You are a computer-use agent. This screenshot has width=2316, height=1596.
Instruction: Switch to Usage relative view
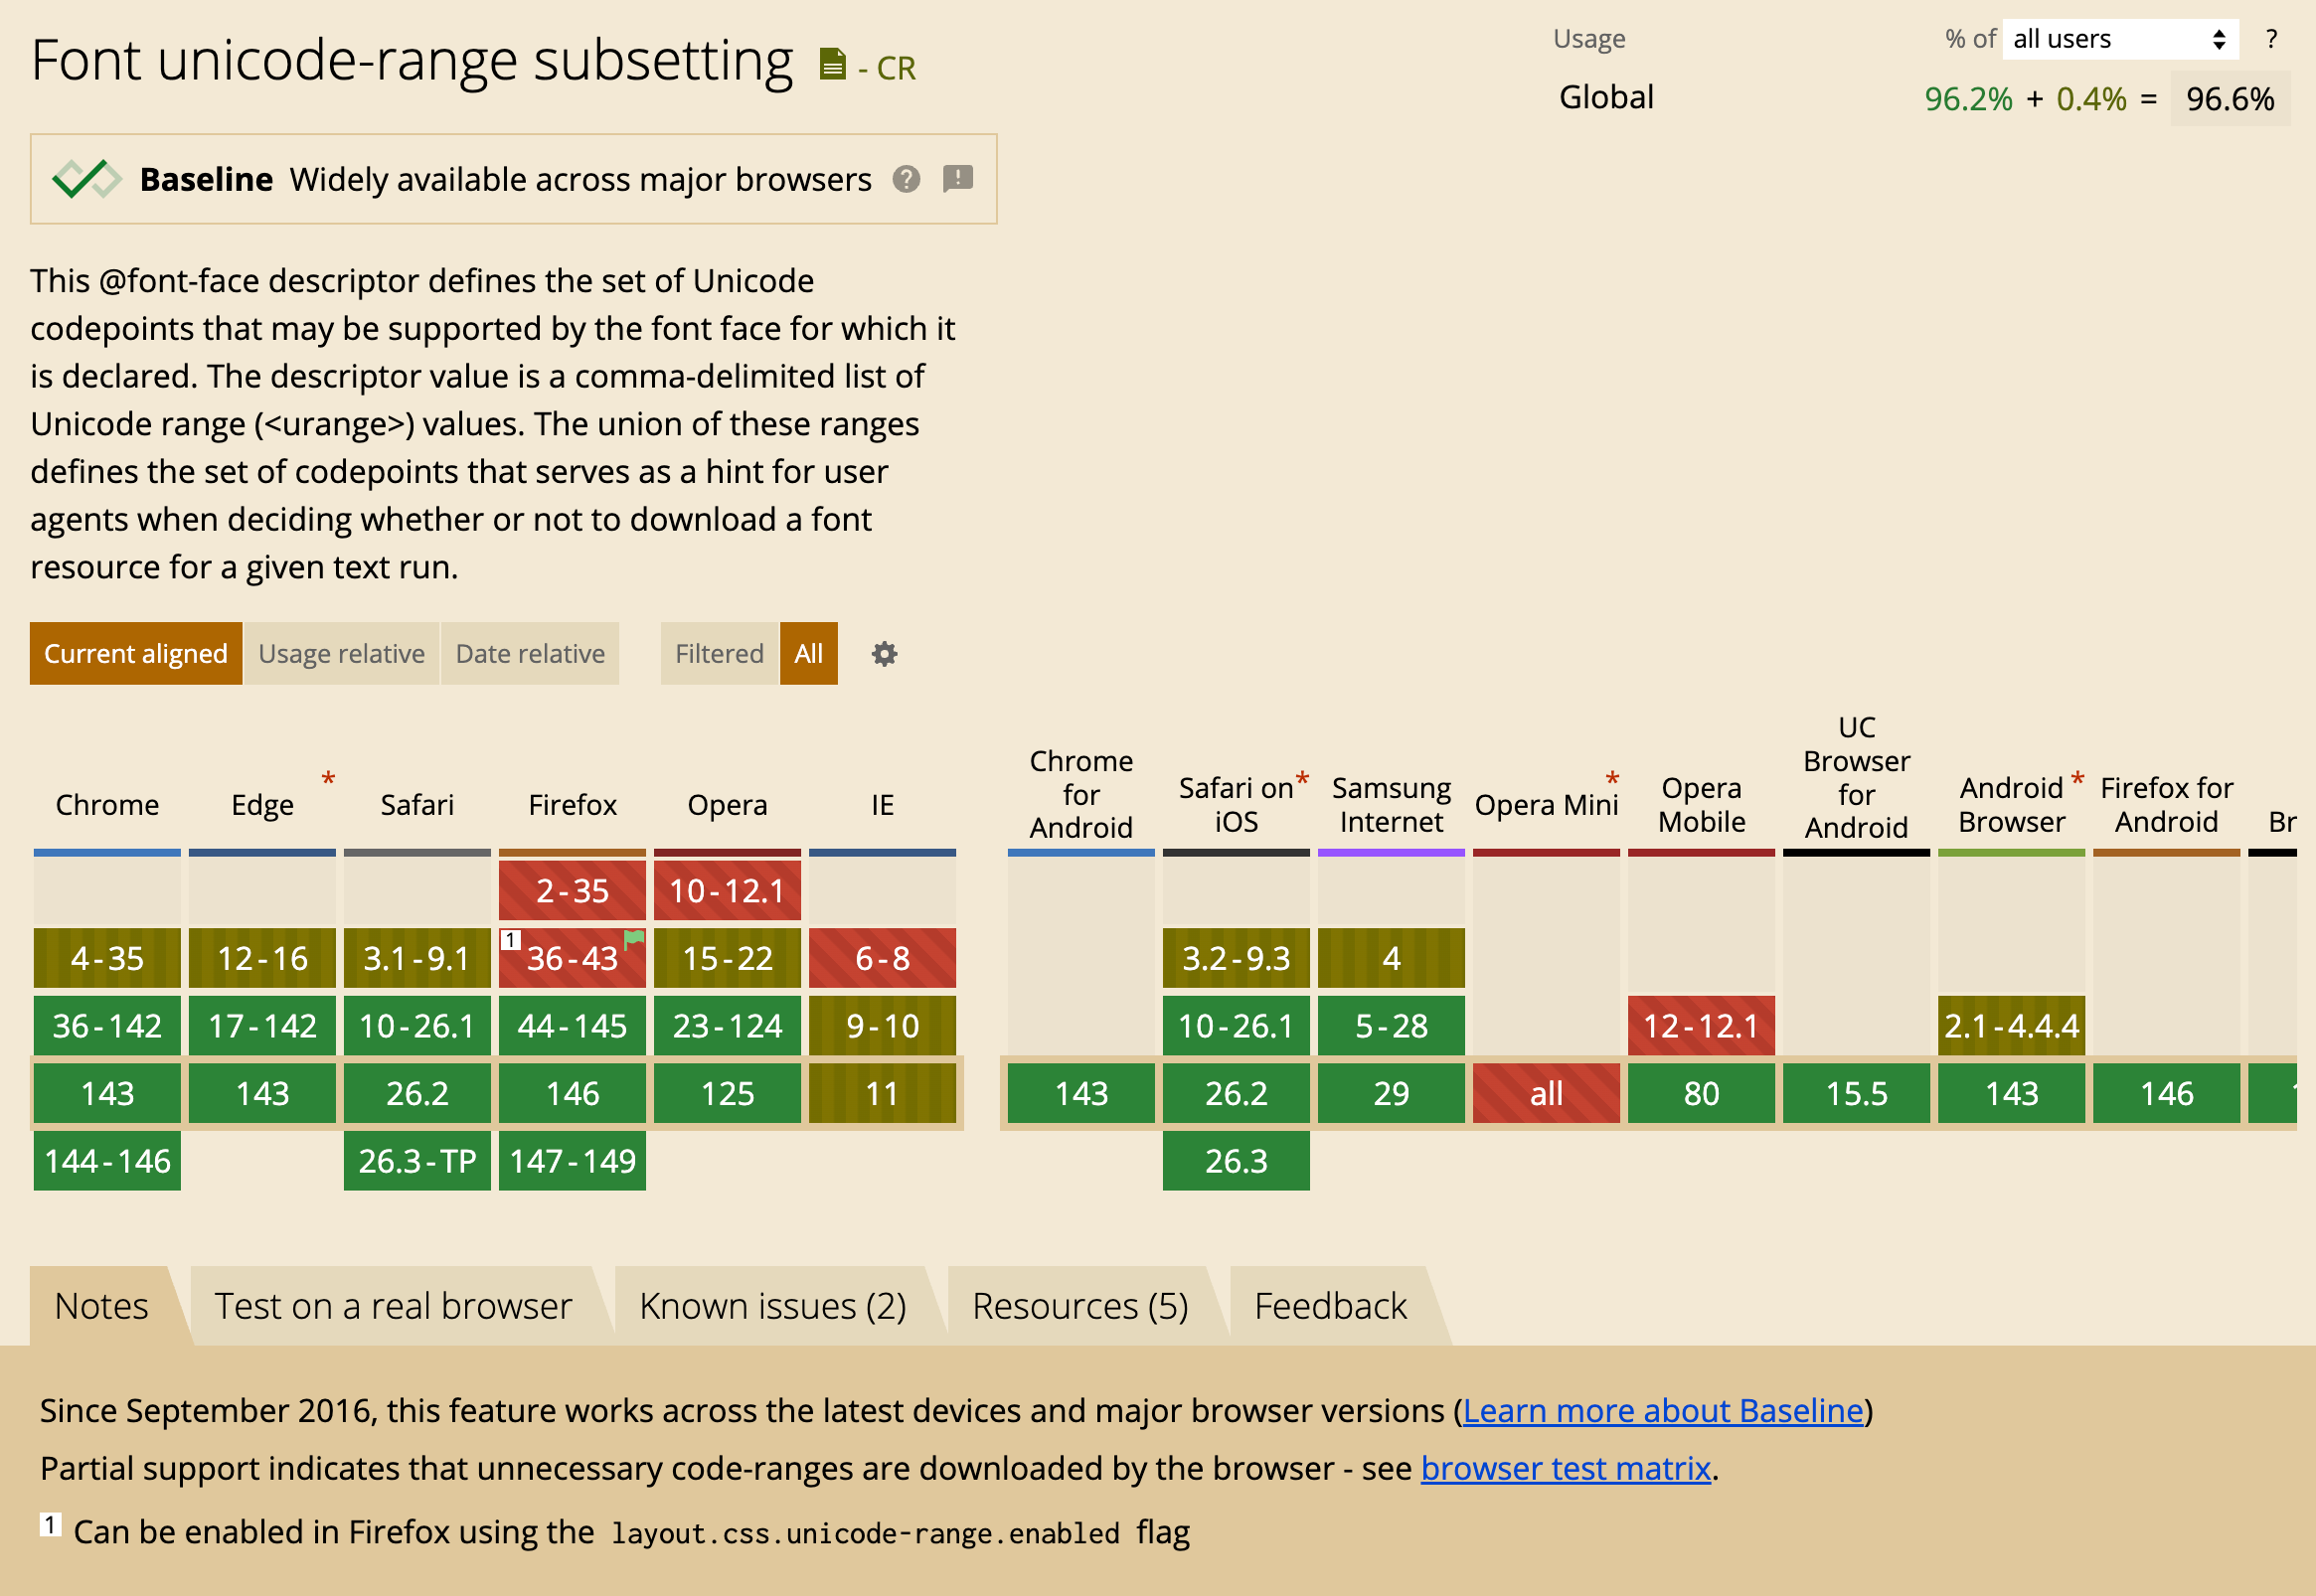pos(341,654)
